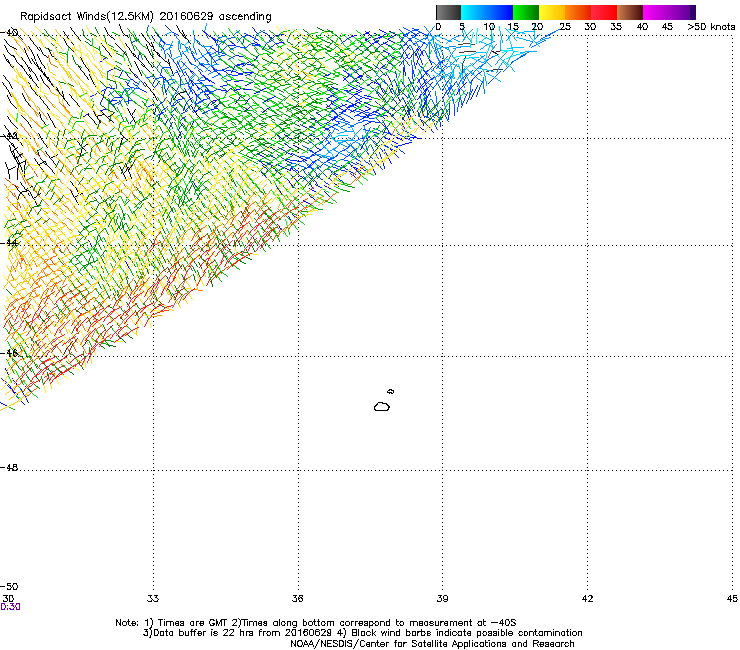Pick the magenta-purple 40-50 knots legend color
The height and width of the screenshot is (650, 740).
(669, 12)
